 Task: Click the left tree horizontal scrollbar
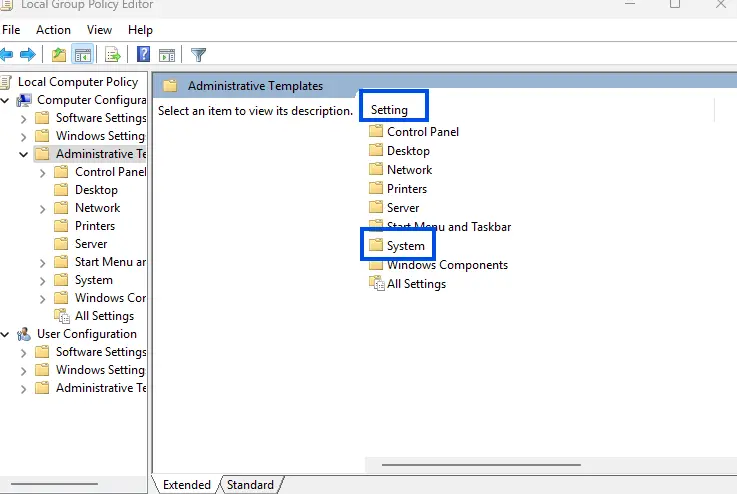point(55,484)
